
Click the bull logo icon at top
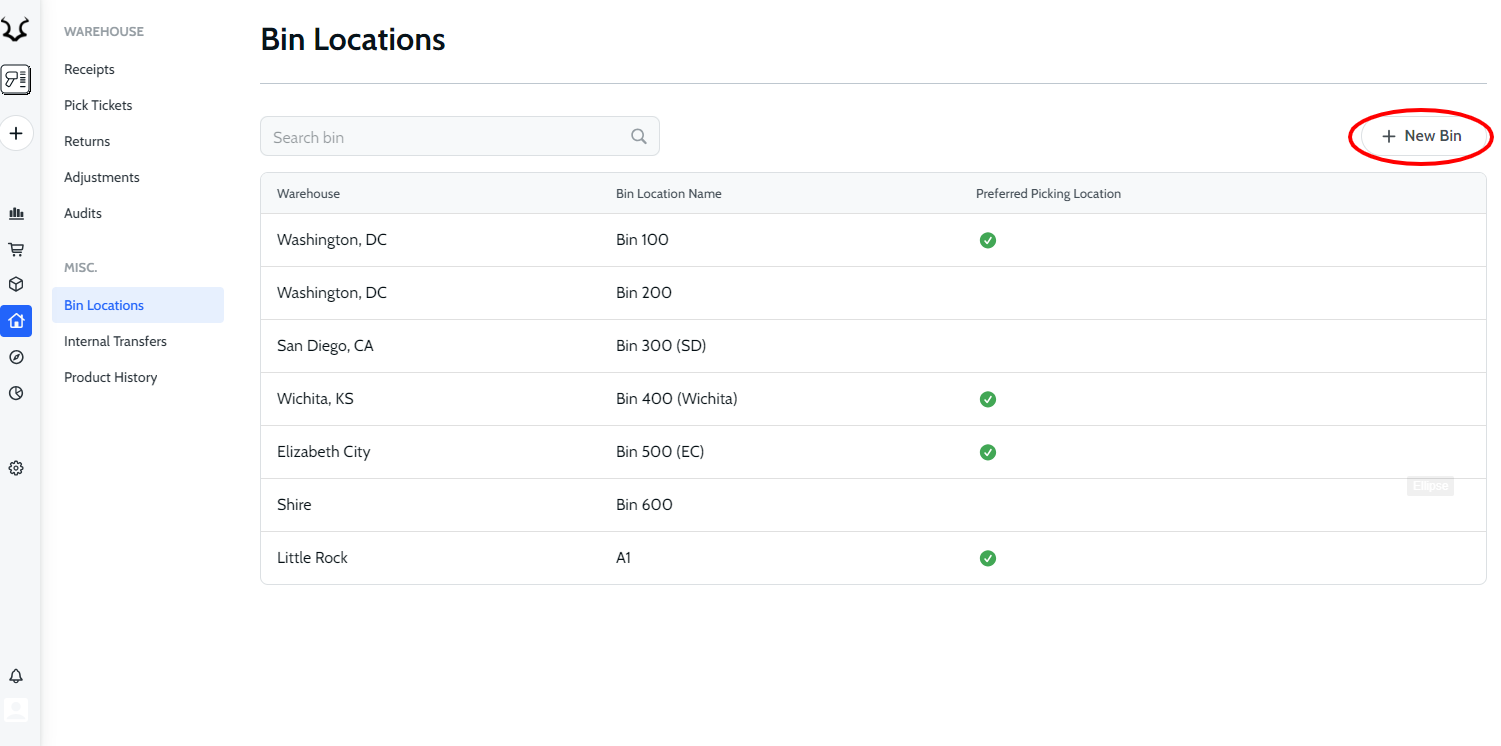(15, 31)
